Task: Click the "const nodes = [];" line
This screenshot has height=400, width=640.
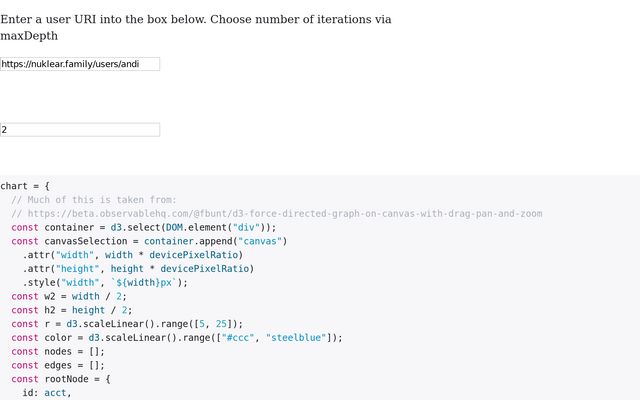Action: 58,352
